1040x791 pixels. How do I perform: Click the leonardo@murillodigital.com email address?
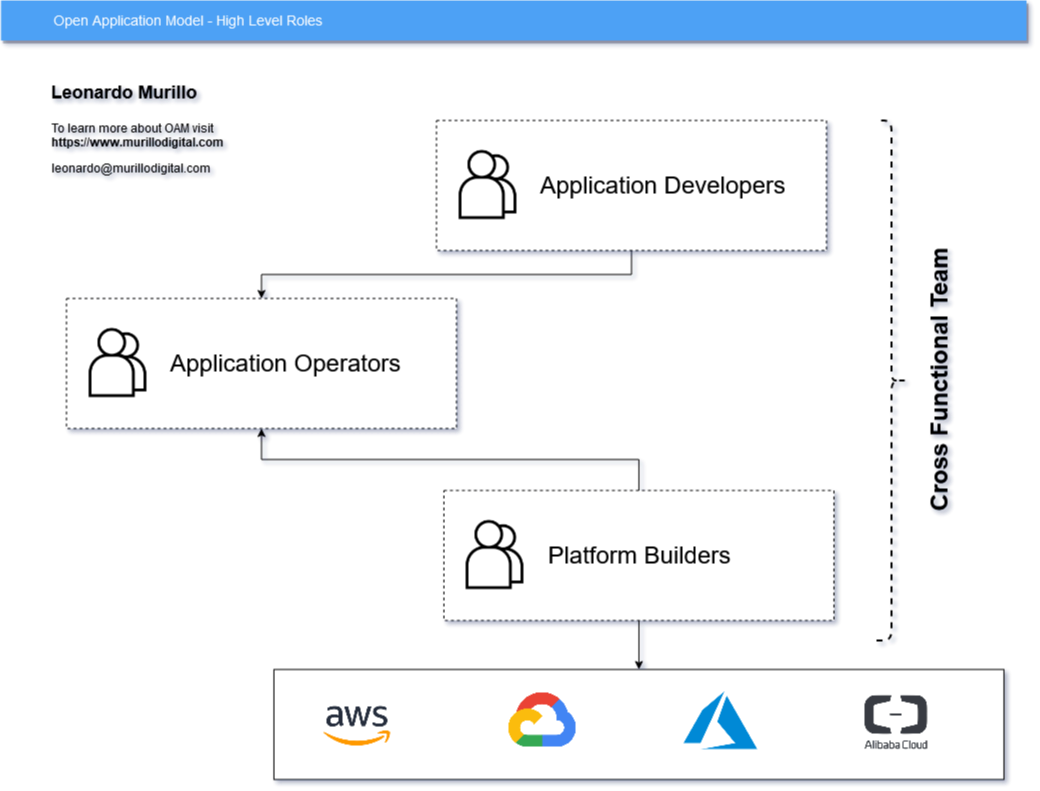131,168
